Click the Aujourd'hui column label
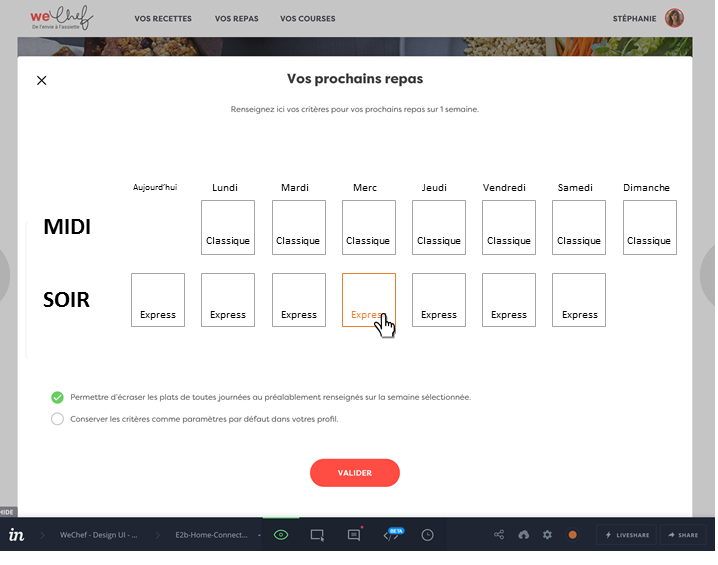The width and height of the screenshot is (718, 565). [155, 187]
